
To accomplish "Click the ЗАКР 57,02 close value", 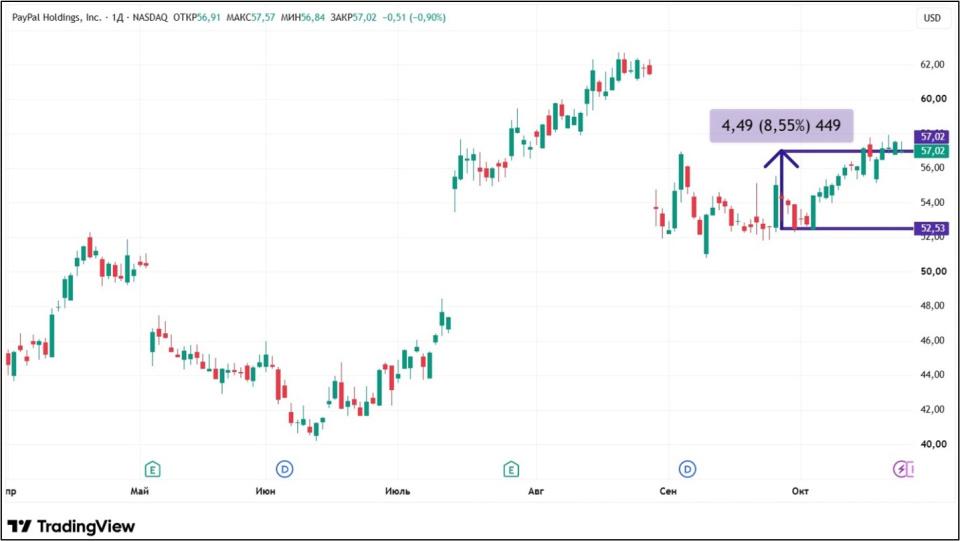I will 353,18.
